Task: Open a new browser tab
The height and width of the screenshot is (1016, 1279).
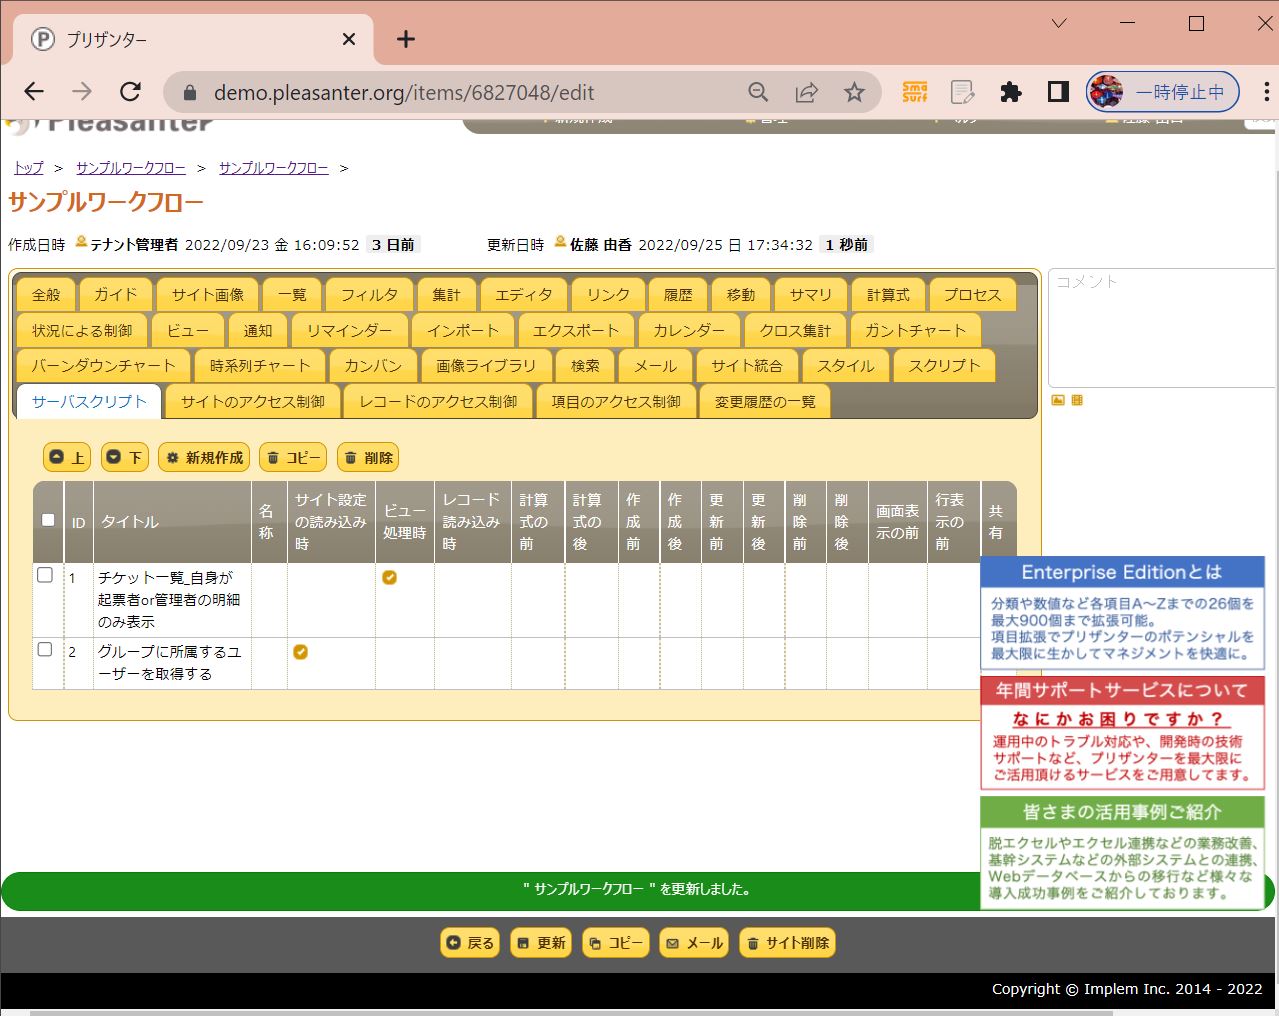Action: 405,39
